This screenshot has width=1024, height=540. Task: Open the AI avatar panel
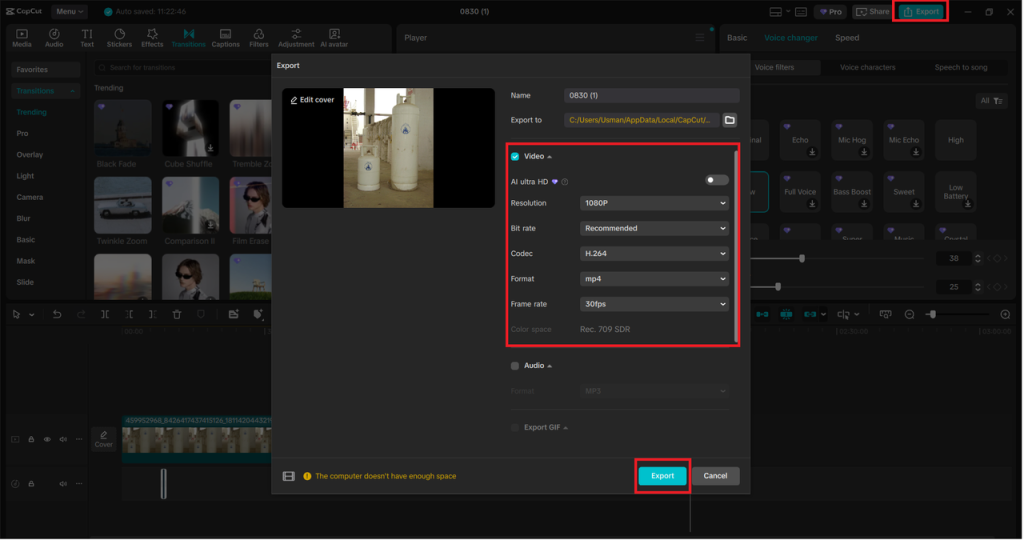click(334, 38)
